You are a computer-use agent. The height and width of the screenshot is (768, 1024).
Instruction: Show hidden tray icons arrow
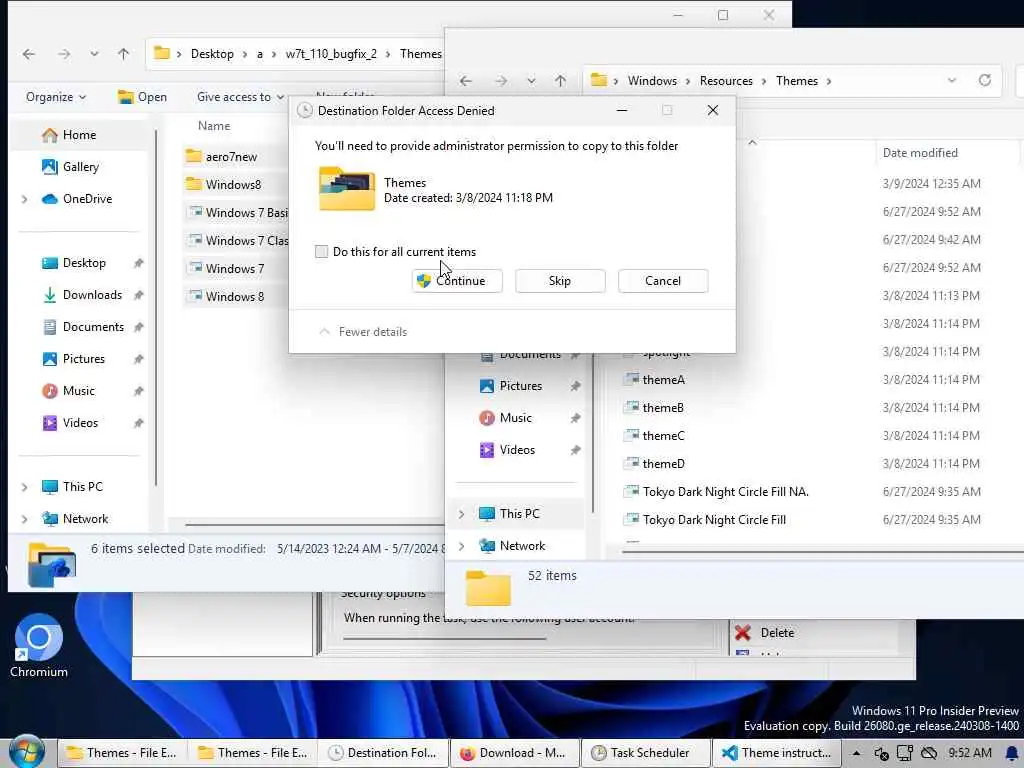[857, 753]
